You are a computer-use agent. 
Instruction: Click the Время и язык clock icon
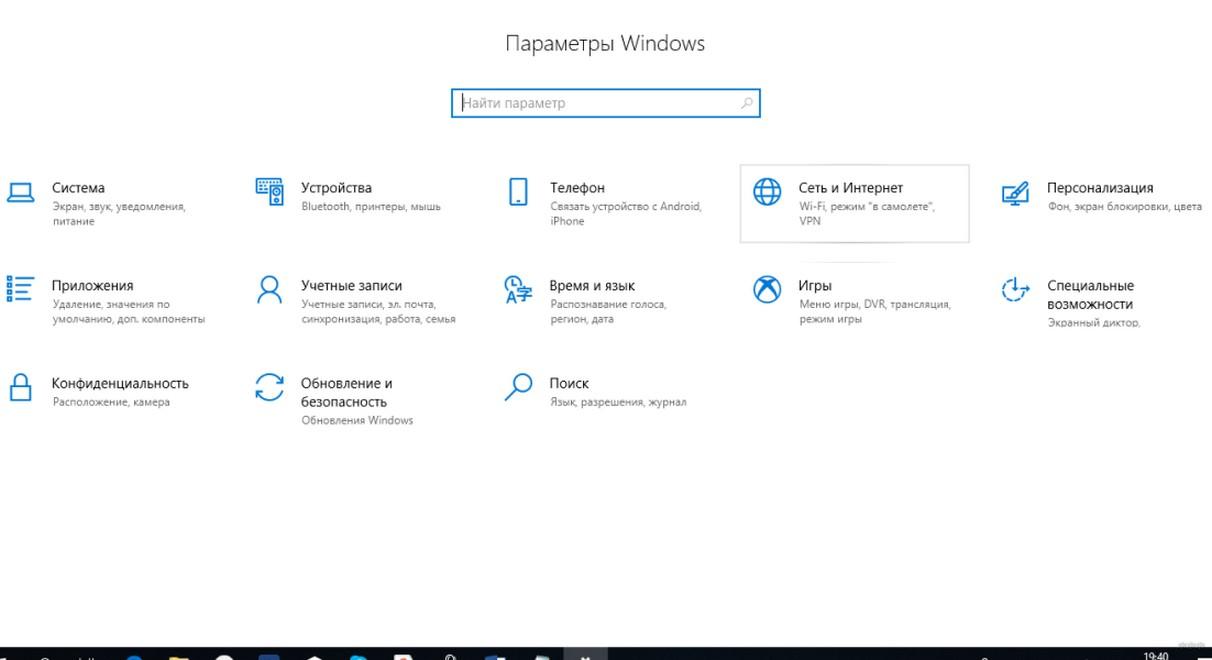tap(518, 289)
